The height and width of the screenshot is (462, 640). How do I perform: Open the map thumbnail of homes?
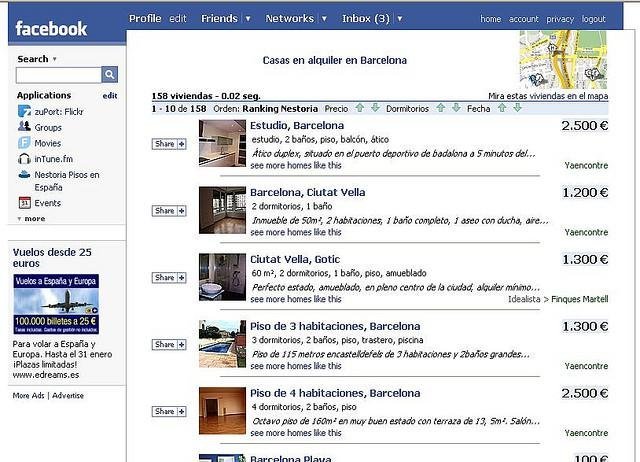[x=563, y=60]
